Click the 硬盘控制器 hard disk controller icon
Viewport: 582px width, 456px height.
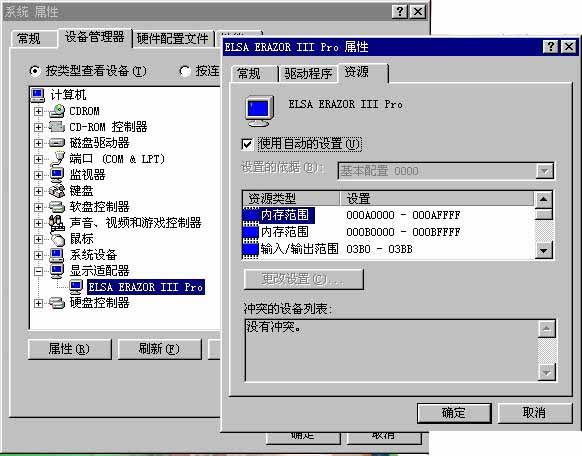57,303
